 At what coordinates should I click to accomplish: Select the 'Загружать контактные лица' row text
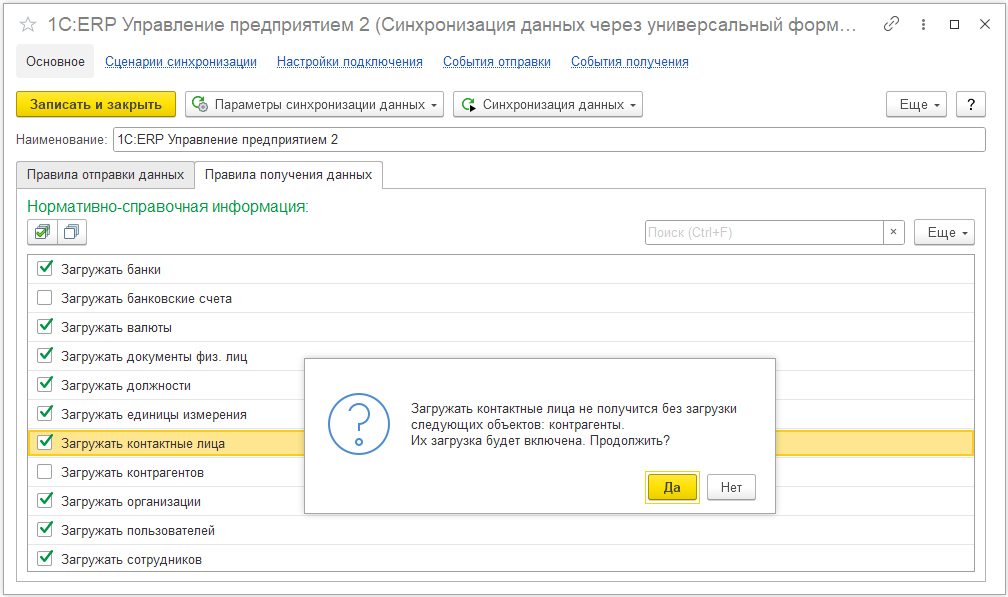point(143,444)
